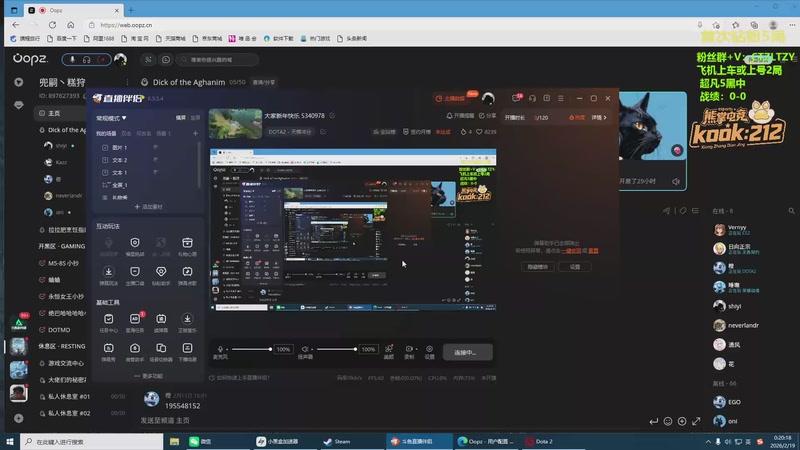
Task: Click 添加素材 add source button
Action: click(x=148, y=207)
